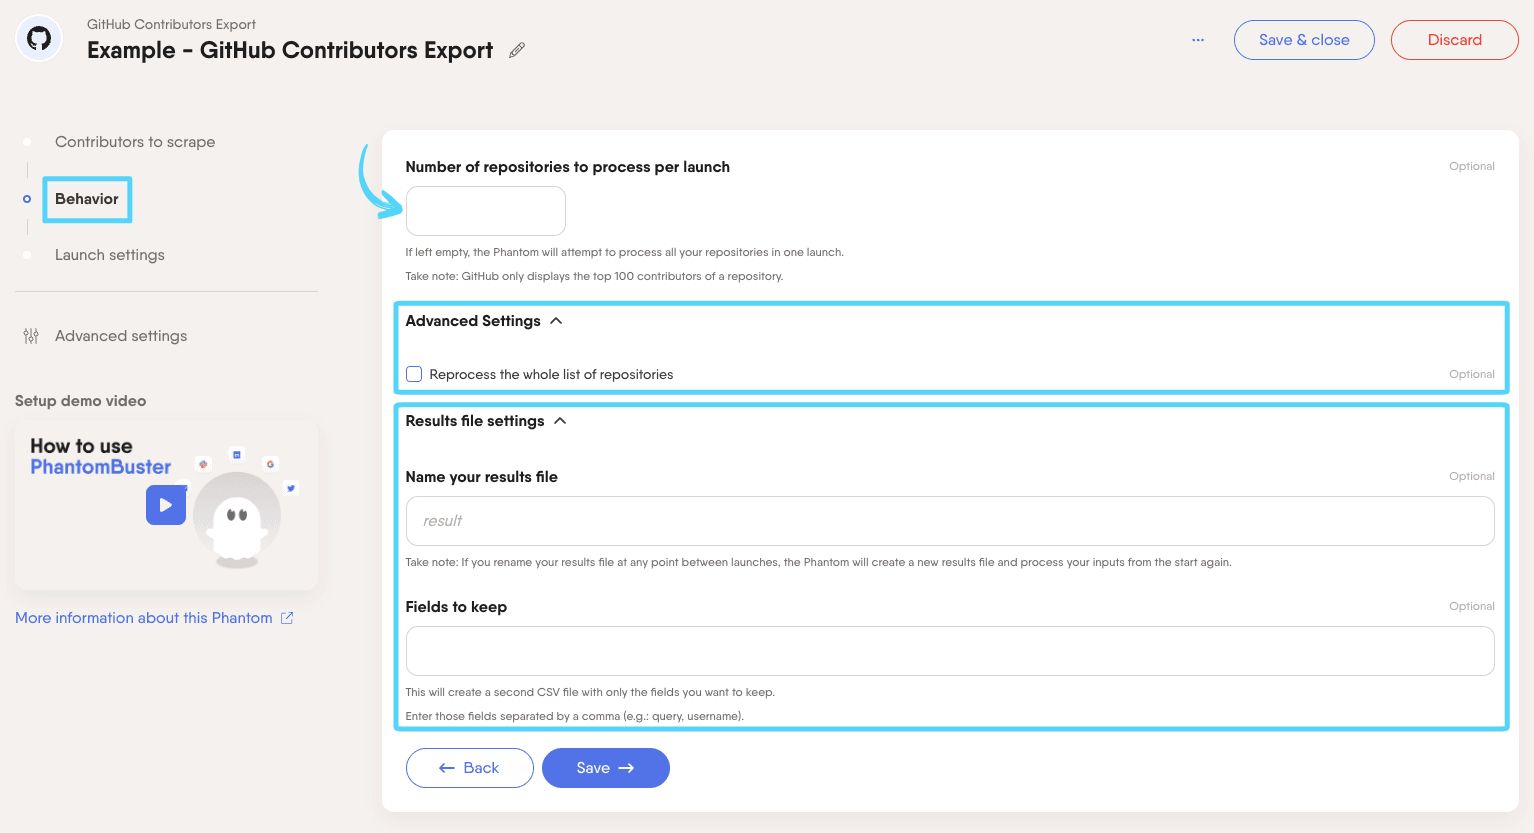Click the Save button with arrow
Screen dimensions: 1534x833
click(606, 768)
